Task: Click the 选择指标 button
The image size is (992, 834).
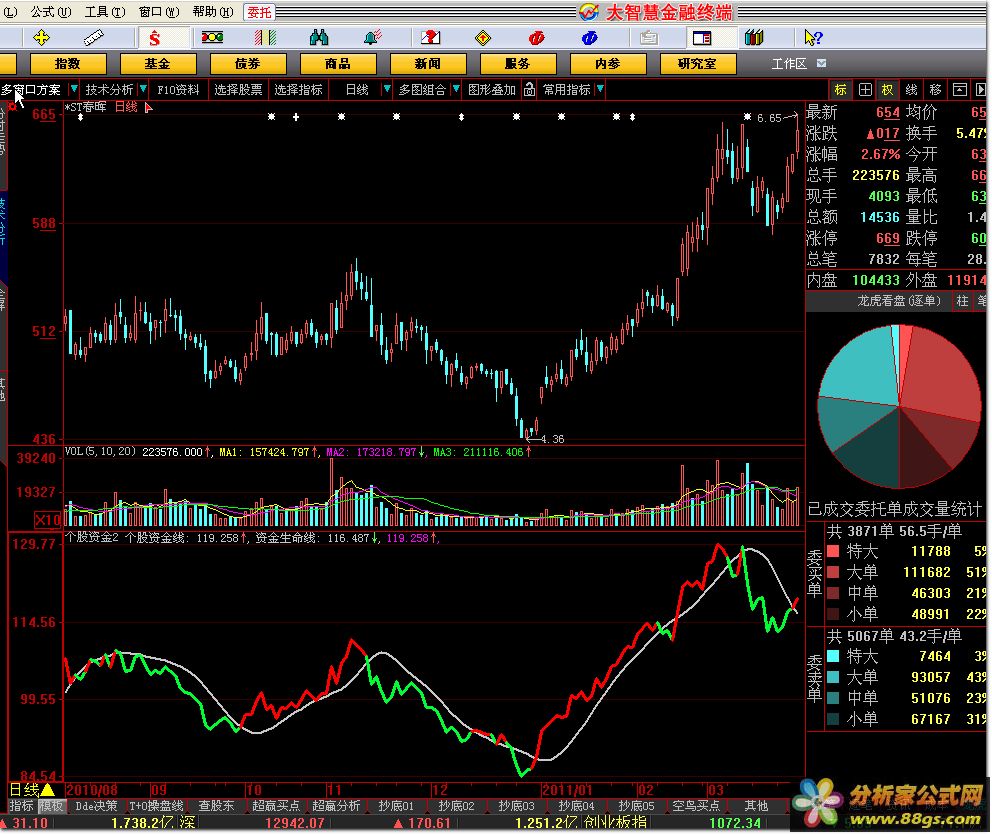Action: coord(299,89)
